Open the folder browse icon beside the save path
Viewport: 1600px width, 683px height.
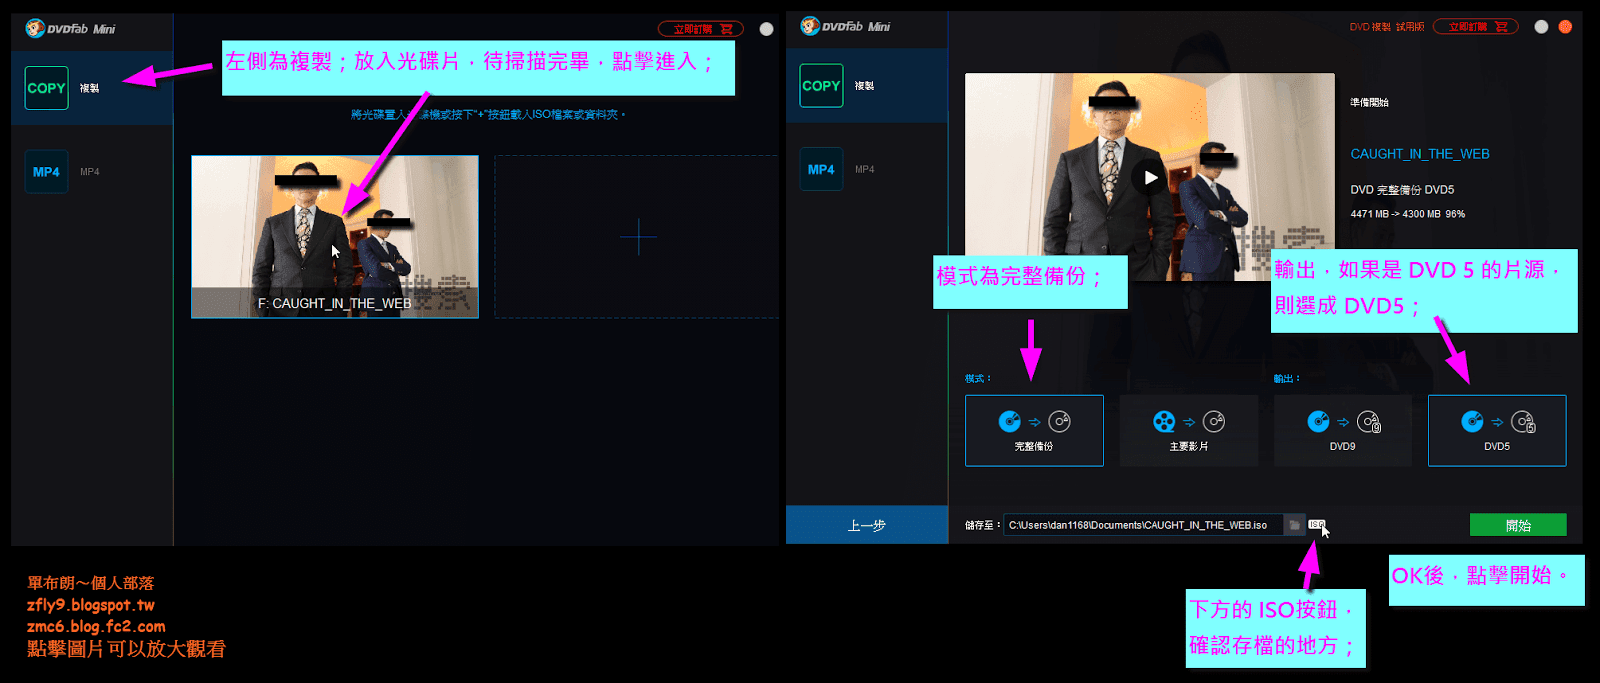click(1295, 525)
